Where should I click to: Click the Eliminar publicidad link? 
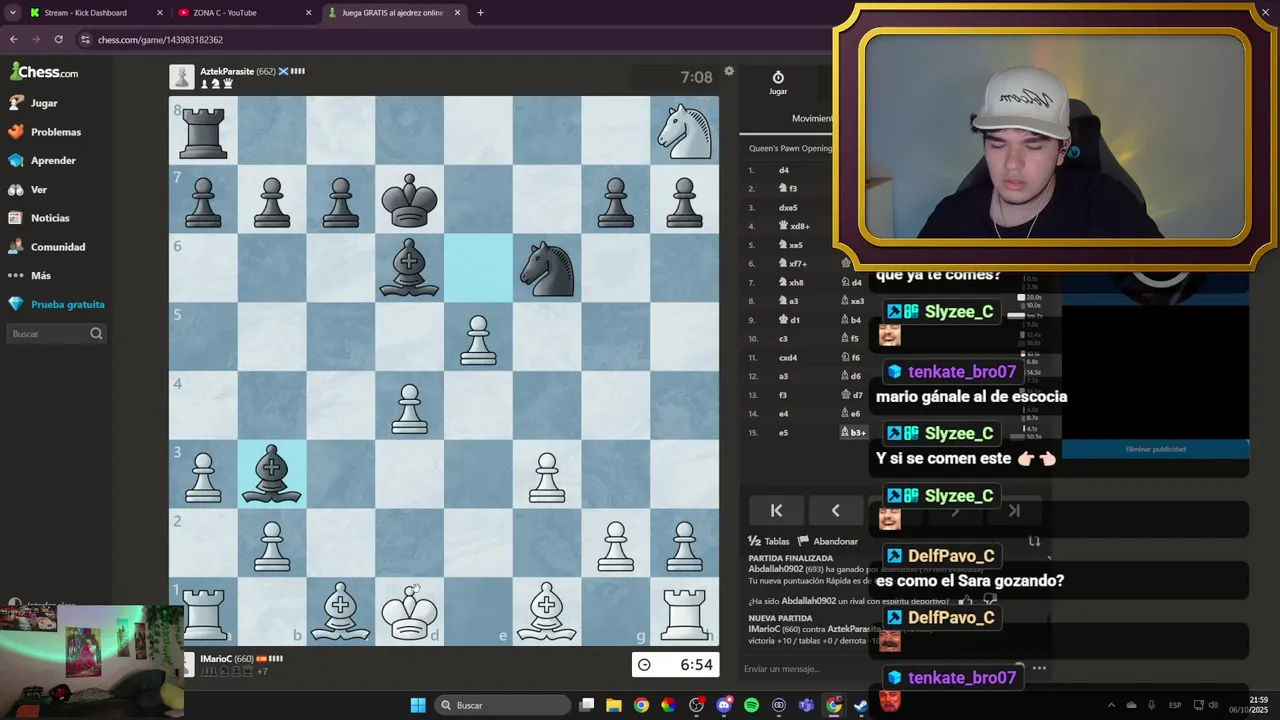pyautogui.click(x=1155, y=449)
